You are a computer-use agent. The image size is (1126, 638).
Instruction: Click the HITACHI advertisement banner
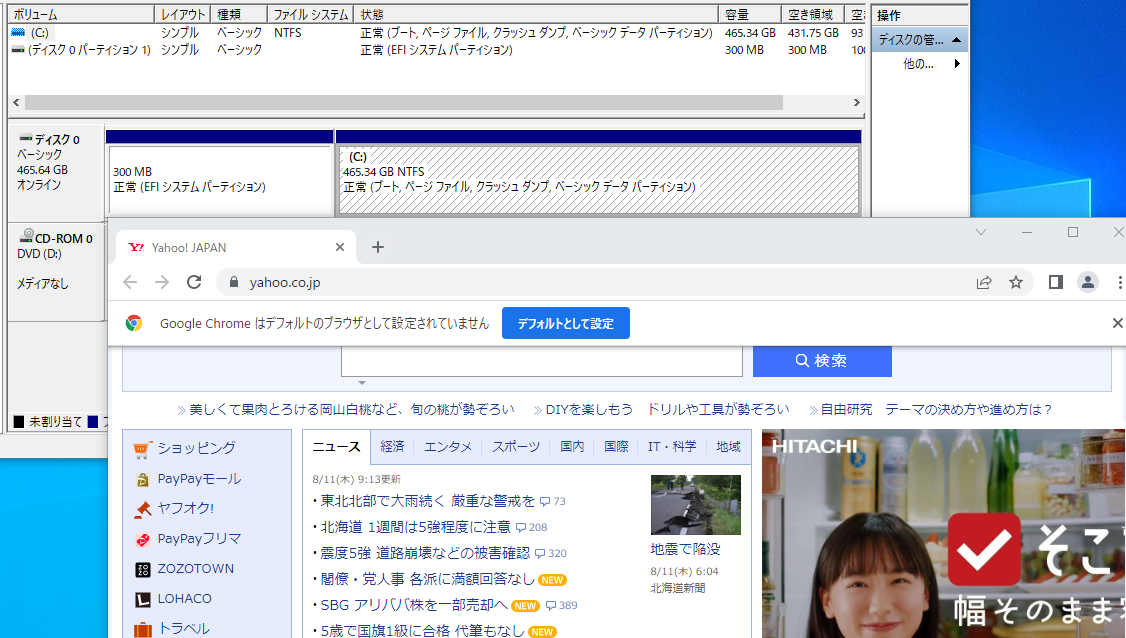(944, 534)
